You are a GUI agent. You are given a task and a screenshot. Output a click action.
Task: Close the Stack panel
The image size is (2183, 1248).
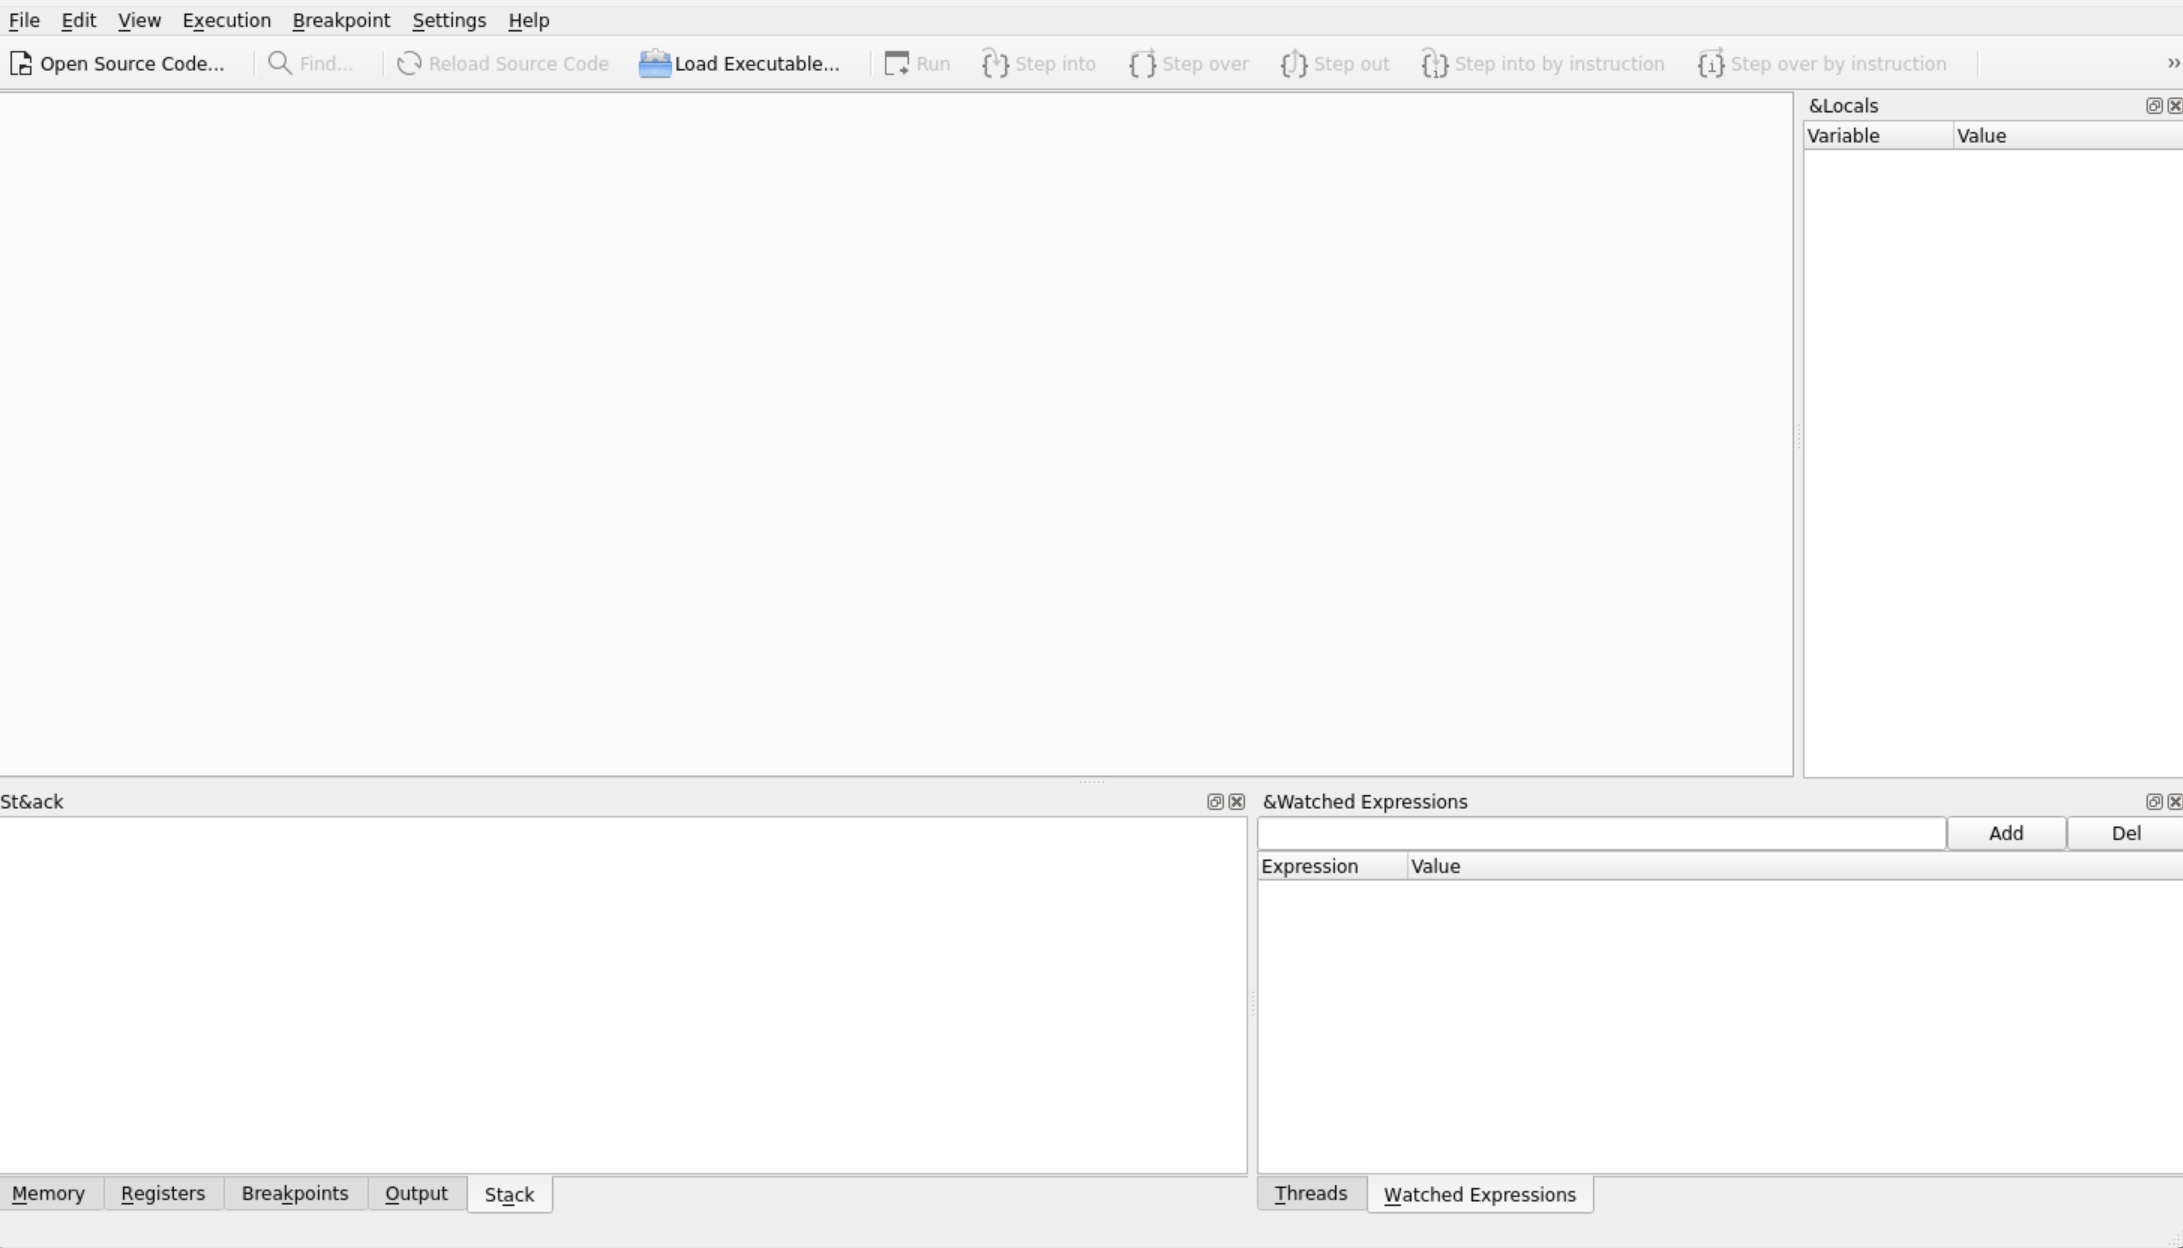pyautogui.click(x=1237, y=802)
